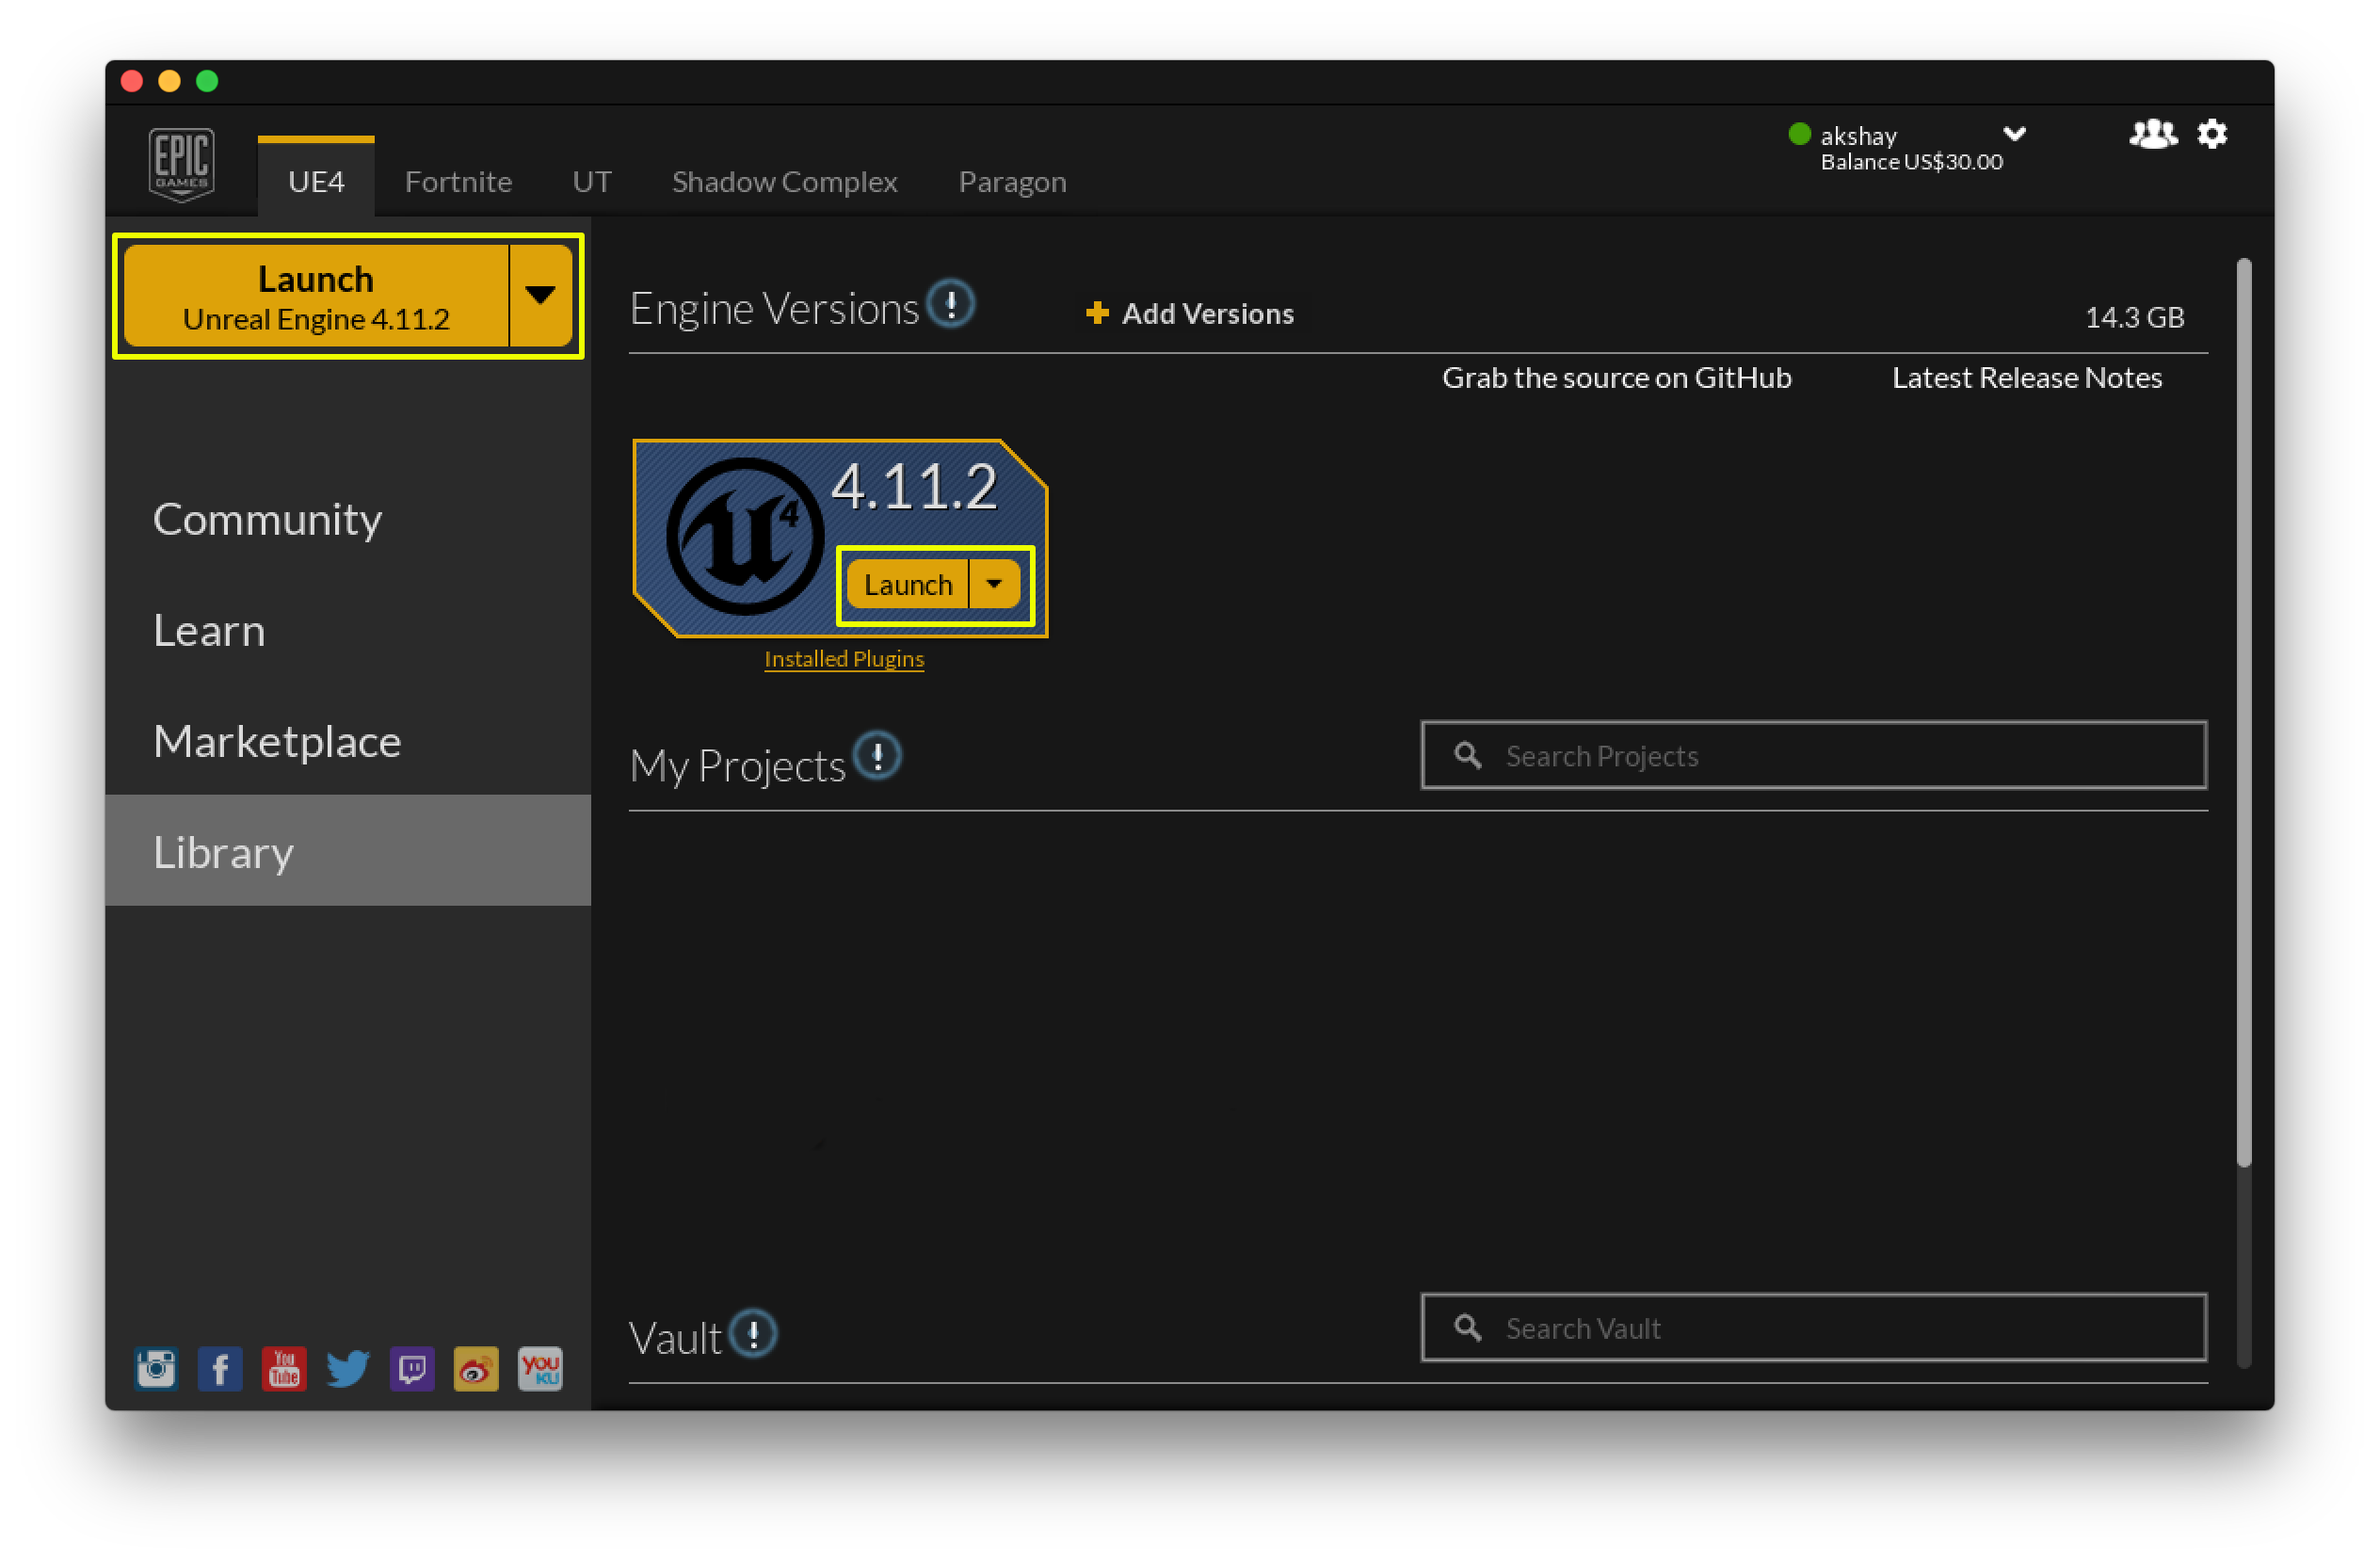Viewport: 2380px width, 1561px height.
Task: Open the Instagram social icon
Action: 156,1368
